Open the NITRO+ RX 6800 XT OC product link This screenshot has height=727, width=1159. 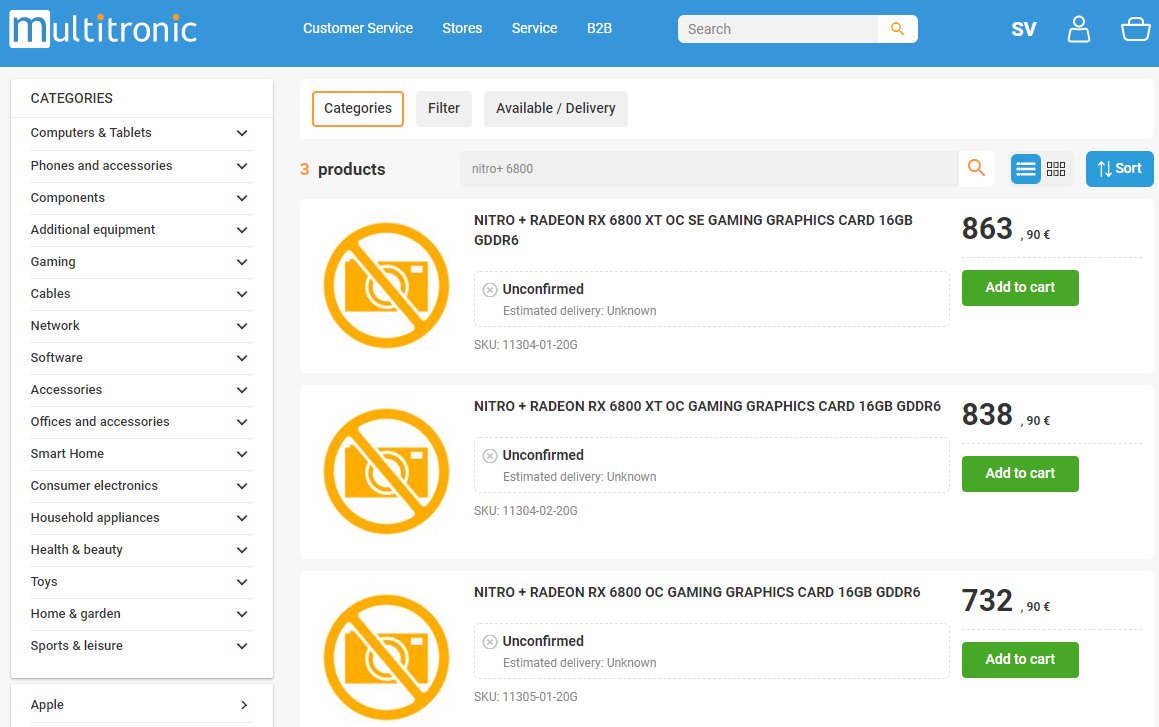(707, 406)
